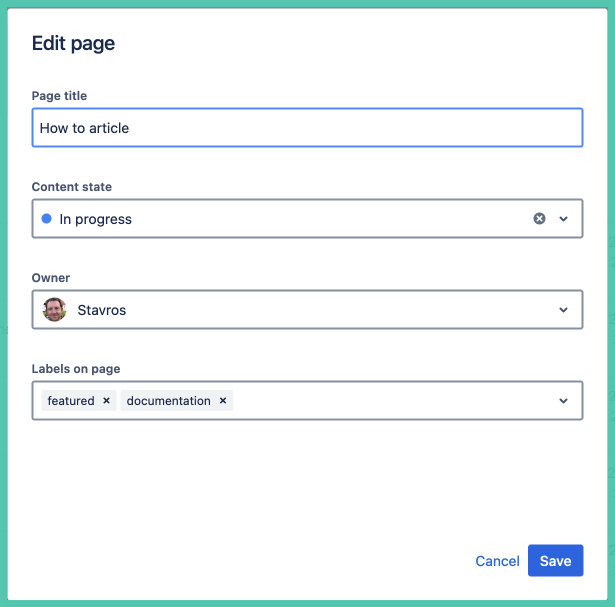Cancel editing the page
Image resolution: width=615 pixels, height=607 pixels.
(497, 561)
